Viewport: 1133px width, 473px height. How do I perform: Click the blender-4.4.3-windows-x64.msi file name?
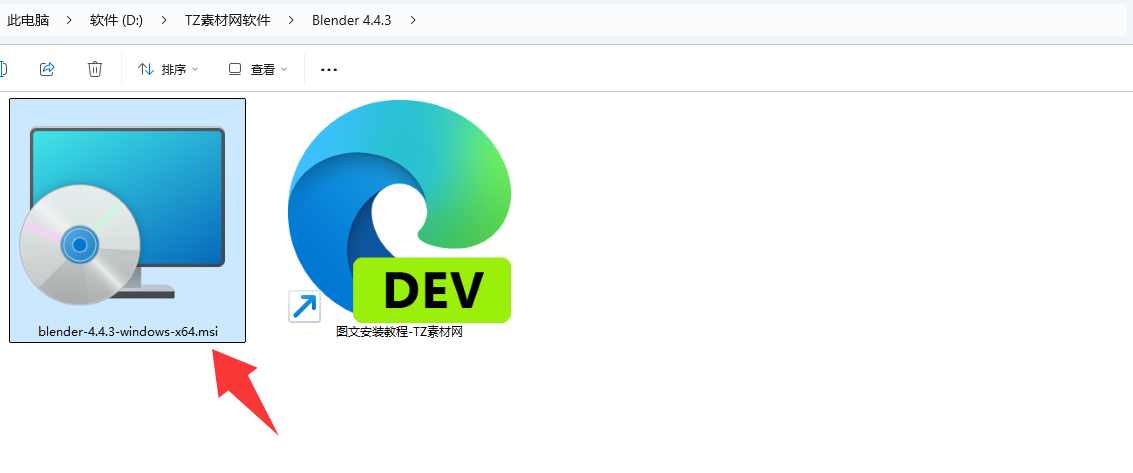(x=128, y=331)
